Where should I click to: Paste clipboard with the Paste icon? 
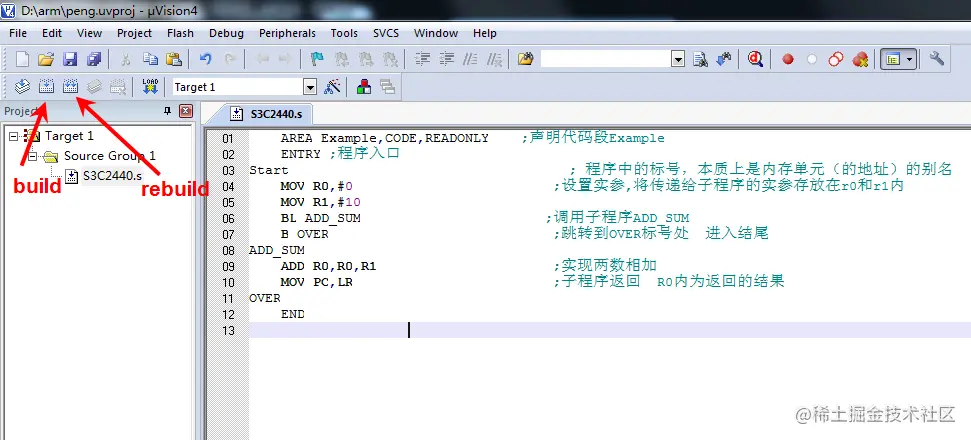[x=174, y=59]
